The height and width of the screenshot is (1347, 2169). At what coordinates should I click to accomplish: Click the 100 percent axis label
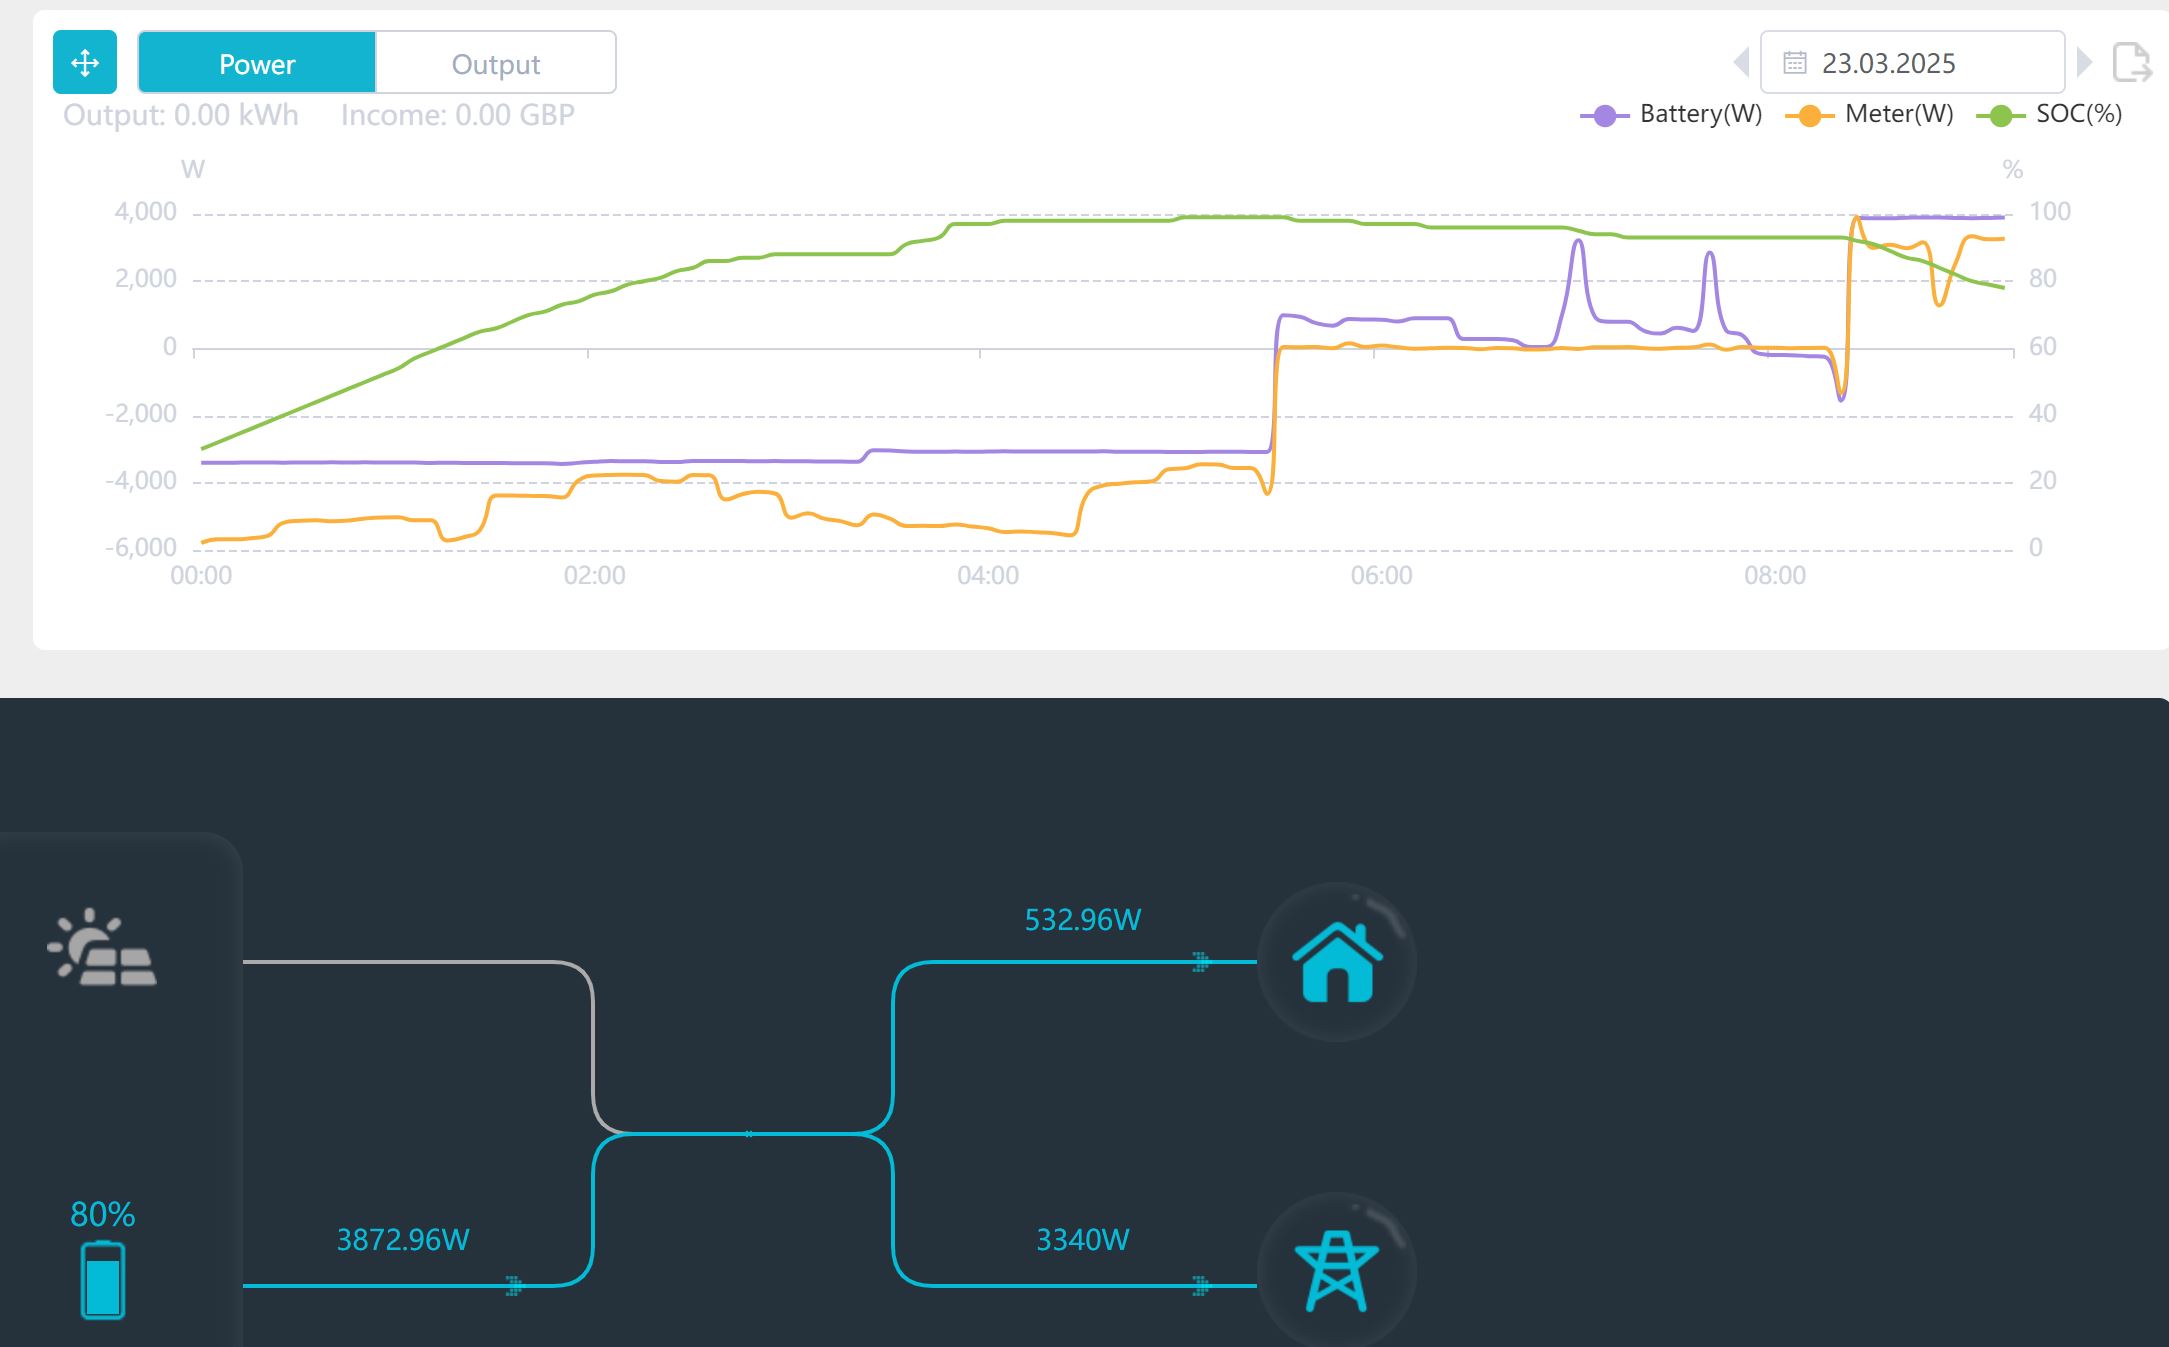click(x=2050, y=212)
